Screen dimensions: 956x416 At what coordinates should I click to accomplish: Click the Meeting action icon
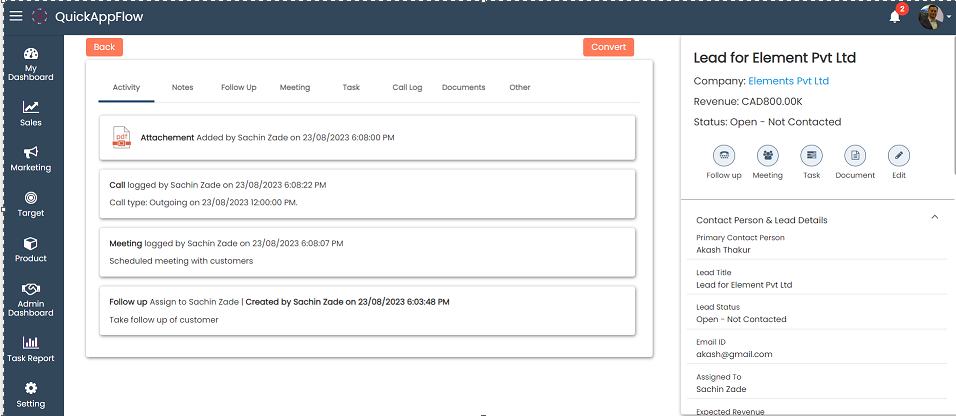click(767, 156)
